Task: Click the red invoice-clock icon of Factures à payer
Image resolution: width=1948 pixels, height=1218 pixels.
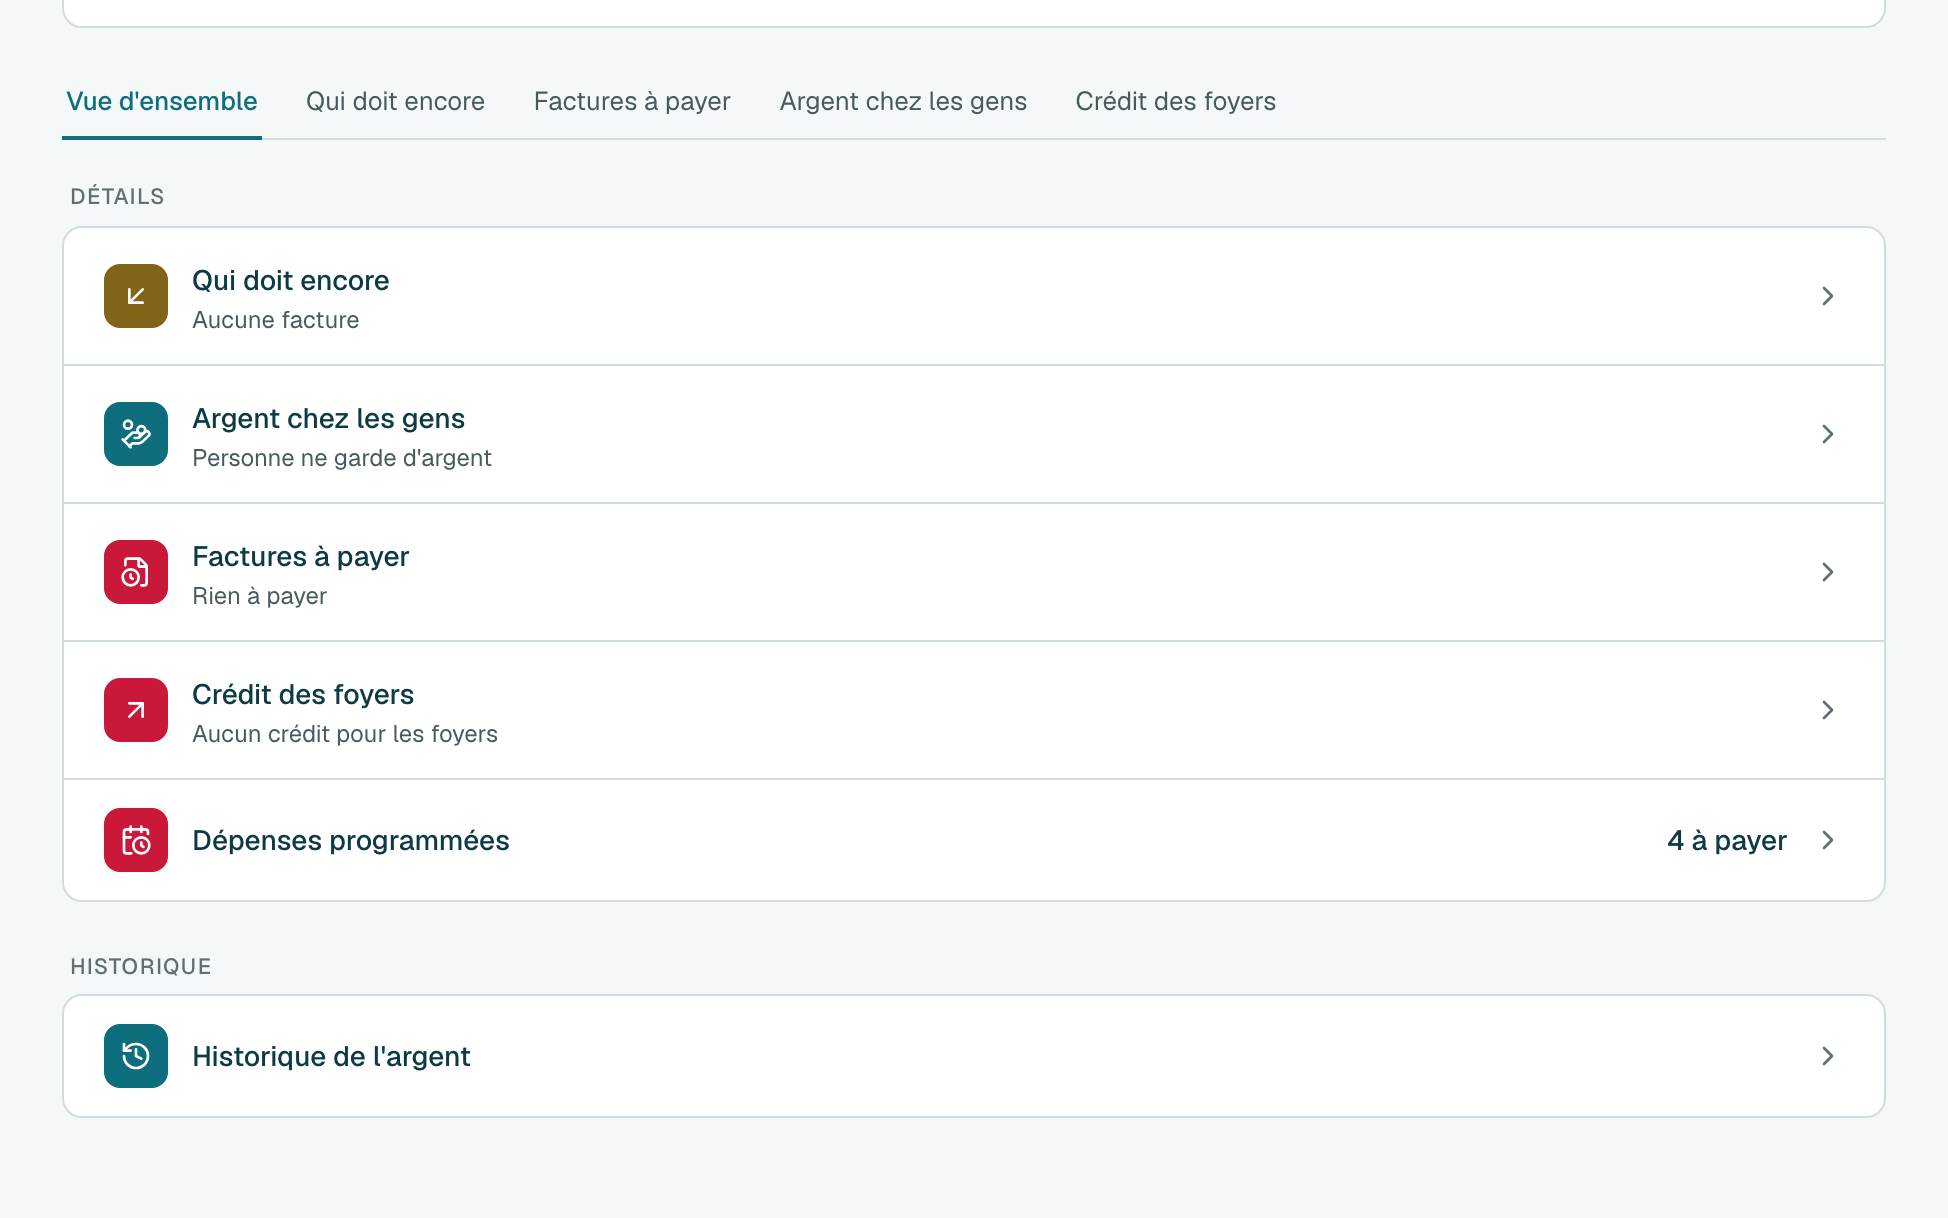Action: click(136, 572)
